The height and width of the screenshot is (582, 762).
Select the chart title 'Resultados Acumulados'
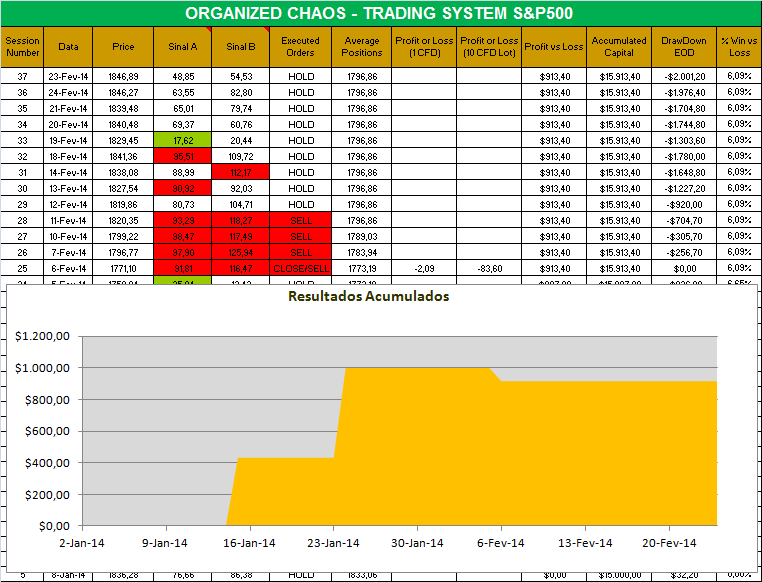pyautogui.click(x=368, y=296)
